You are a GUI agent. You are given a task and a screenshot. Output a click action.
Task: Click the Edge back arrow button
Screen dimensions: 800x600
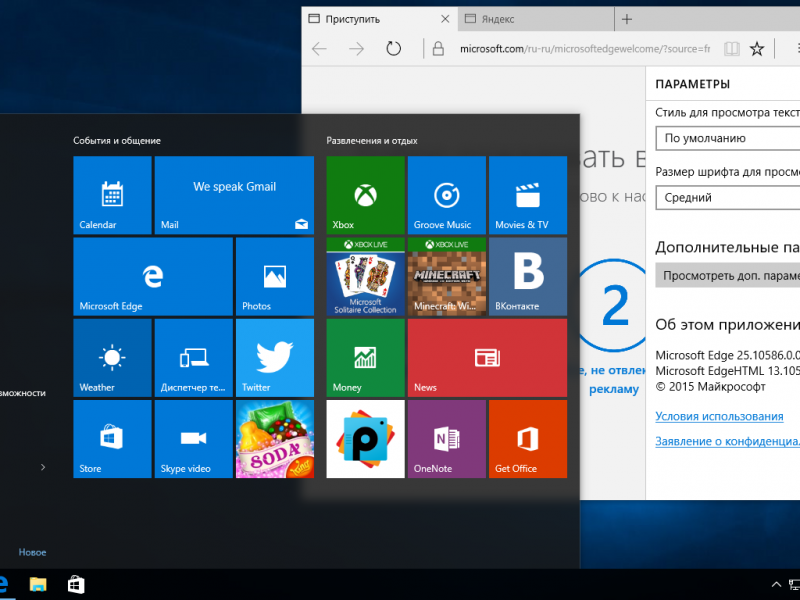pyautogui.click(x=319, y=49)
